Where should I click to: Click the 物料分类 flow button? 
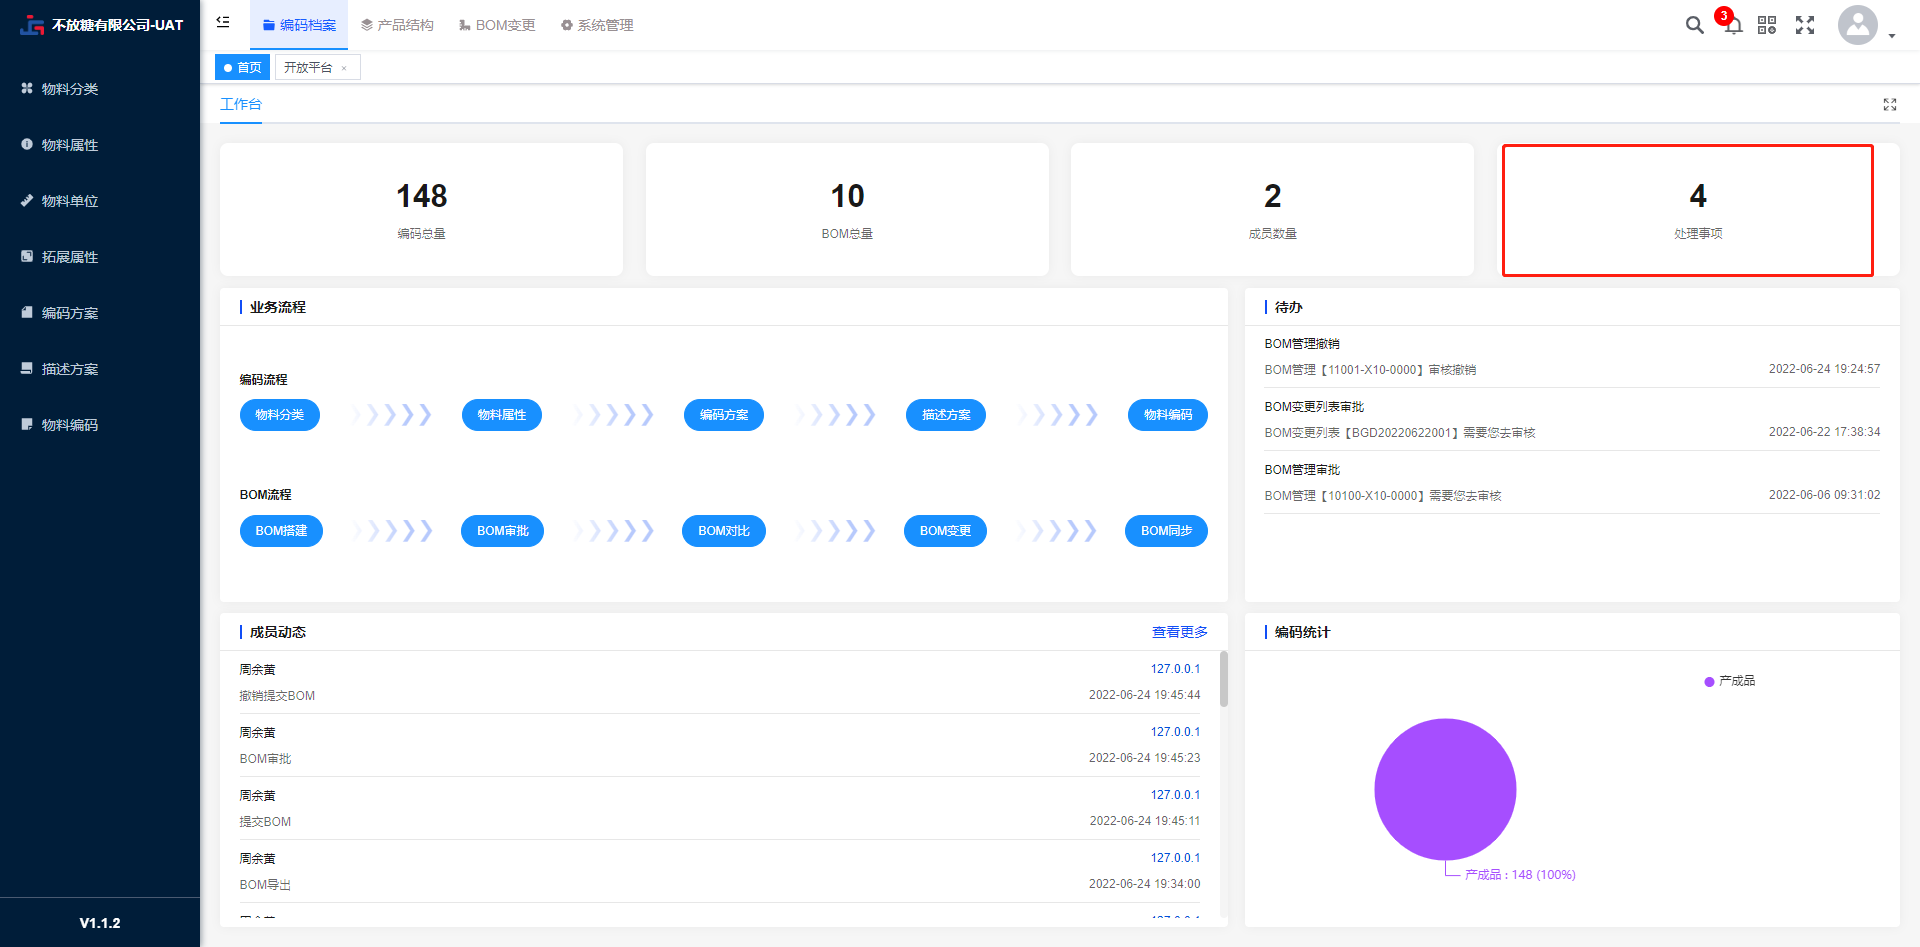click(x=280, y=415)
